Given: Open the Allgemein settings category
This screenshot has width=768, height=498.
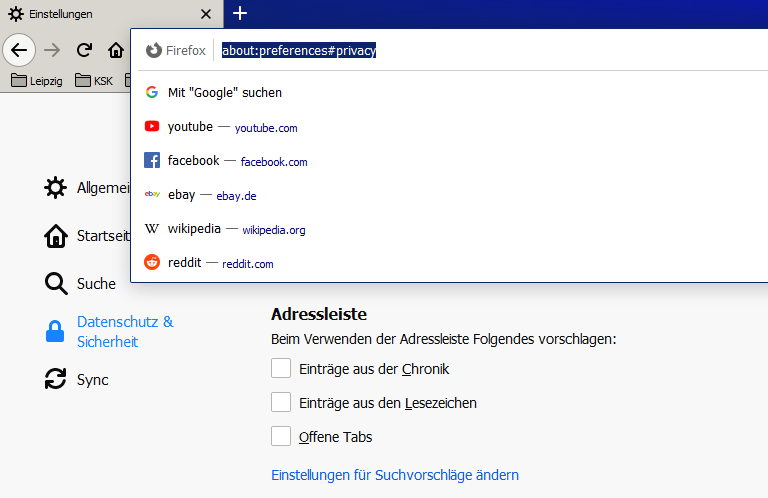Looking at the screenshot, I should pos(87,188).
